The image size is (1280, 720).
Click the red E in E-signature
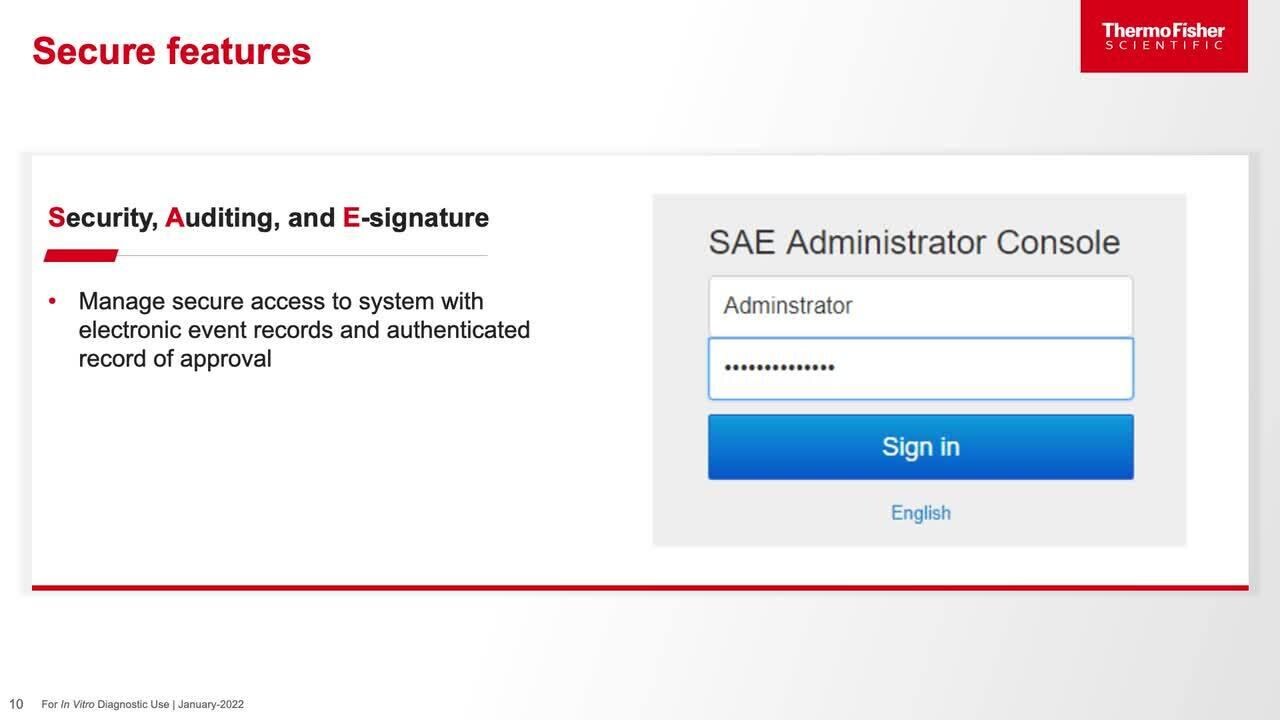pos(351,218)
